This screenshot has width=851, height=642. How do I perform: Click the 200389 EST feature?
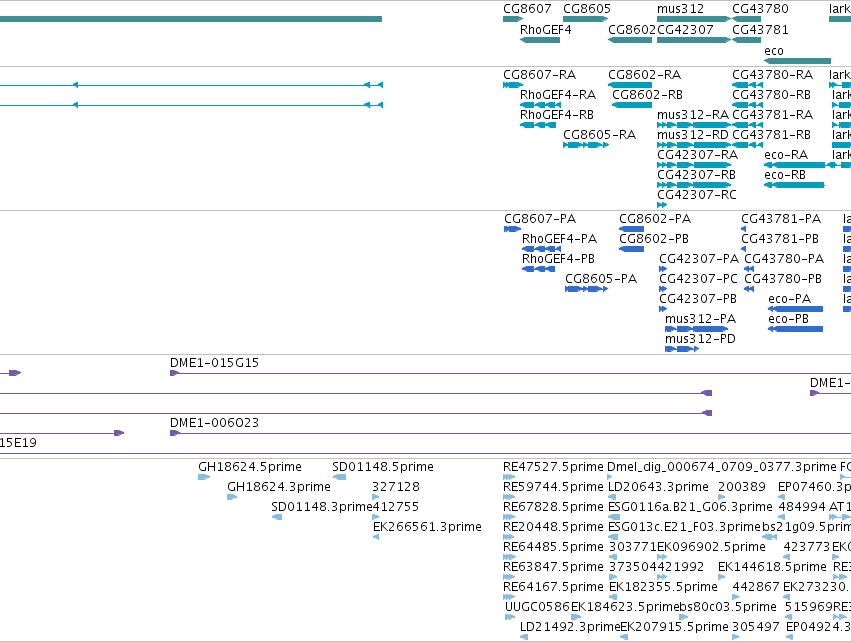coord(721,497)
